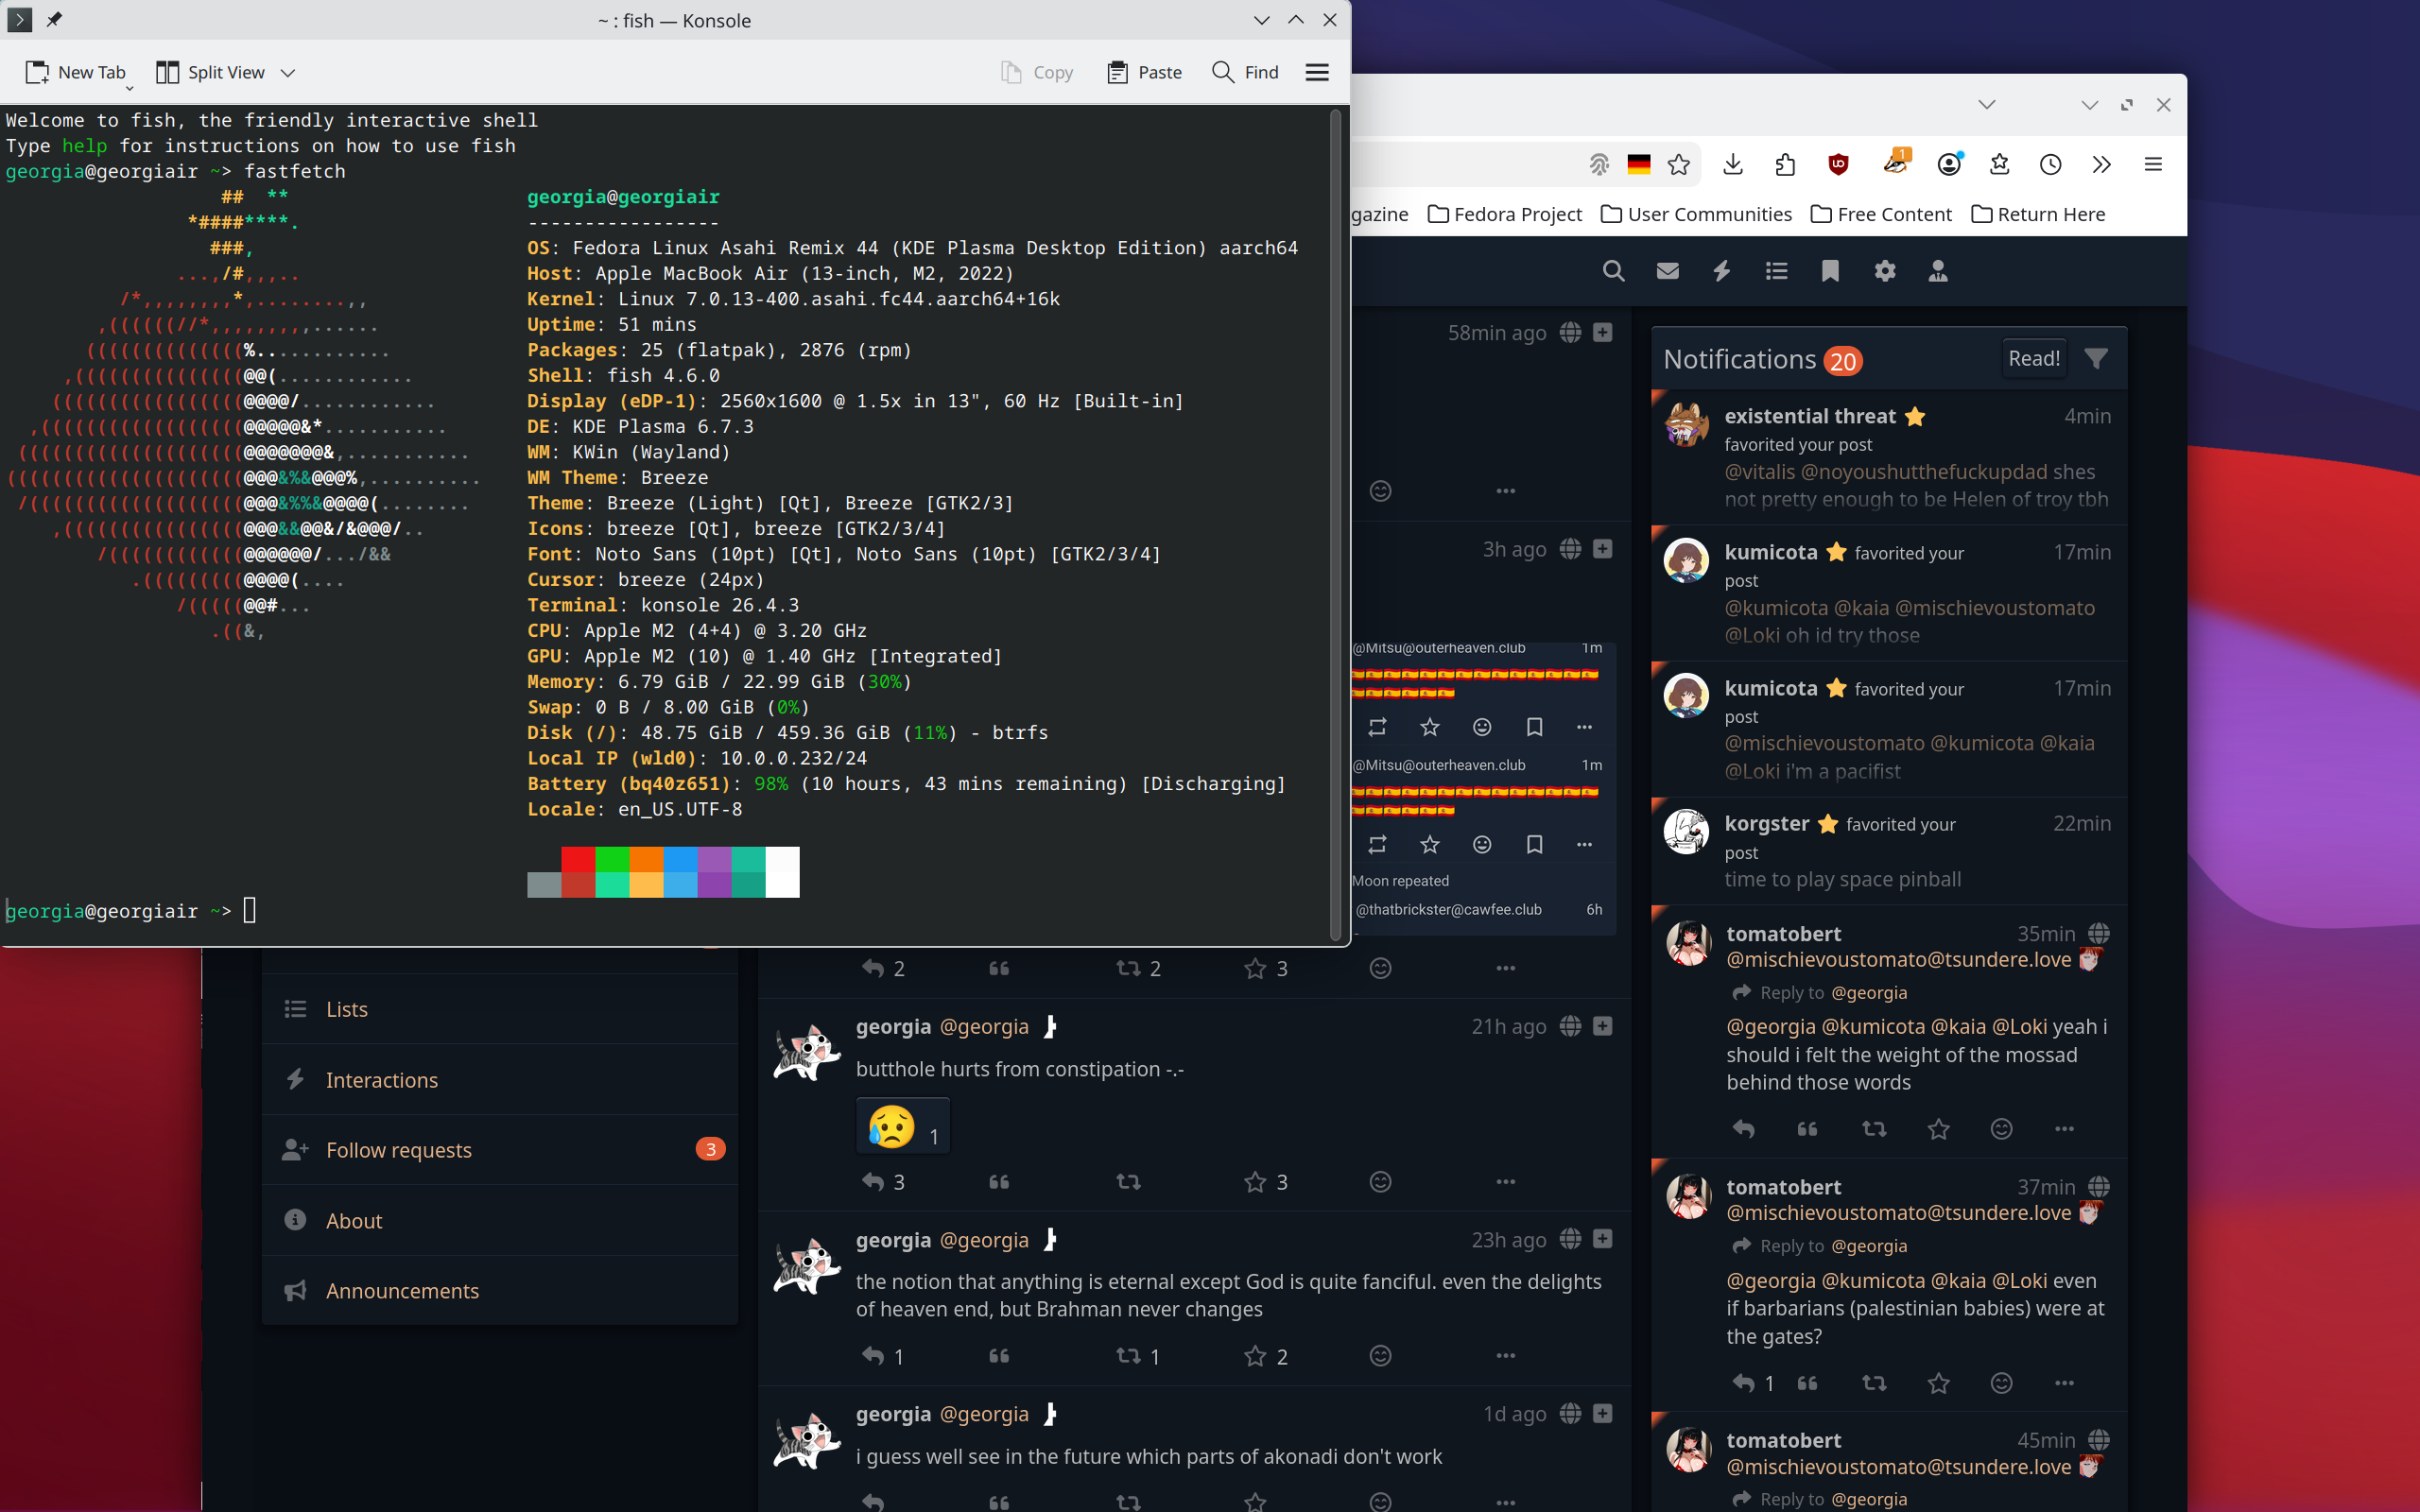Reply to tomatobert's 35min notification

(x=1743, y=1129)
